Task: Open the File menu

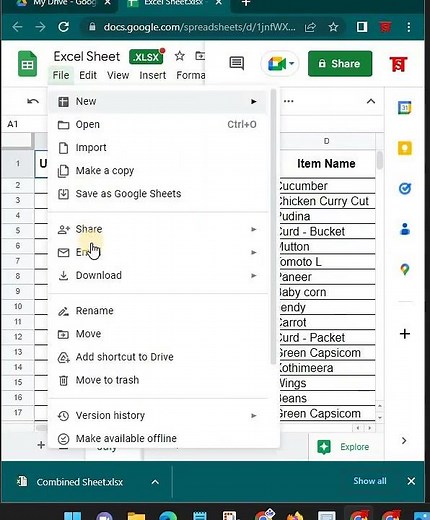Action: 61,75
